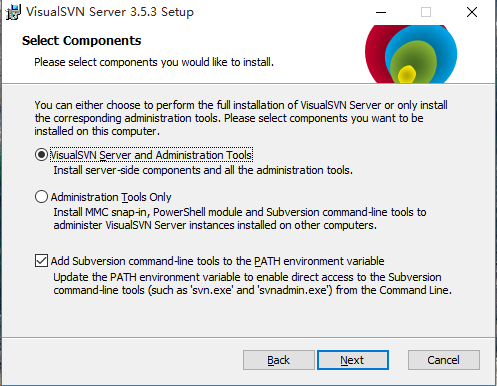Click the 'Please select components' subtitle text
The image size is (497, 386).
154,62
